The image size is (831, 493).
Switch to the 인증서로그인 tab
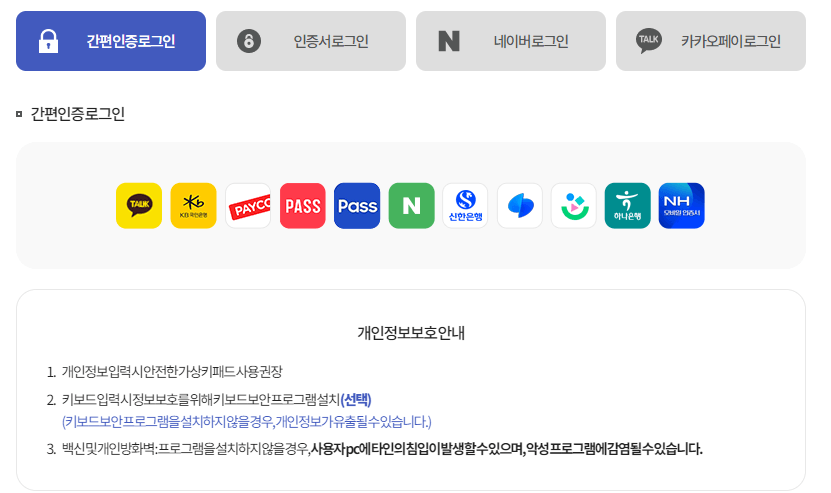[x=311, y=41]
